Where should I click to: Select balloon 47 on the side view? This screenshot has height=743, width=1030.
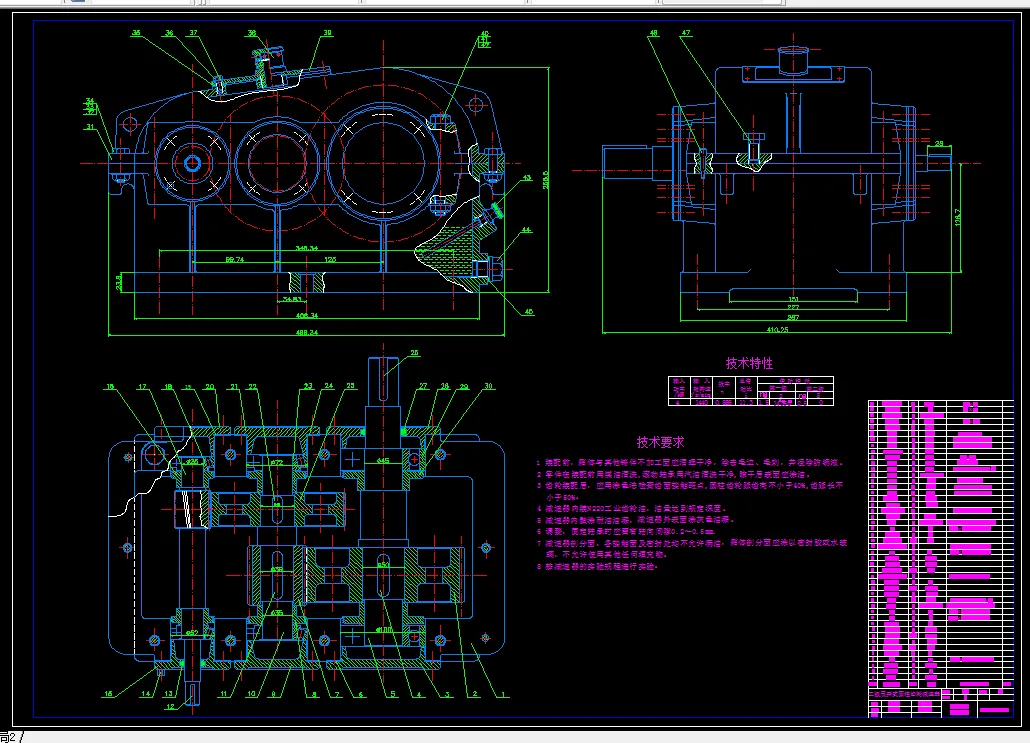(685, 32)
